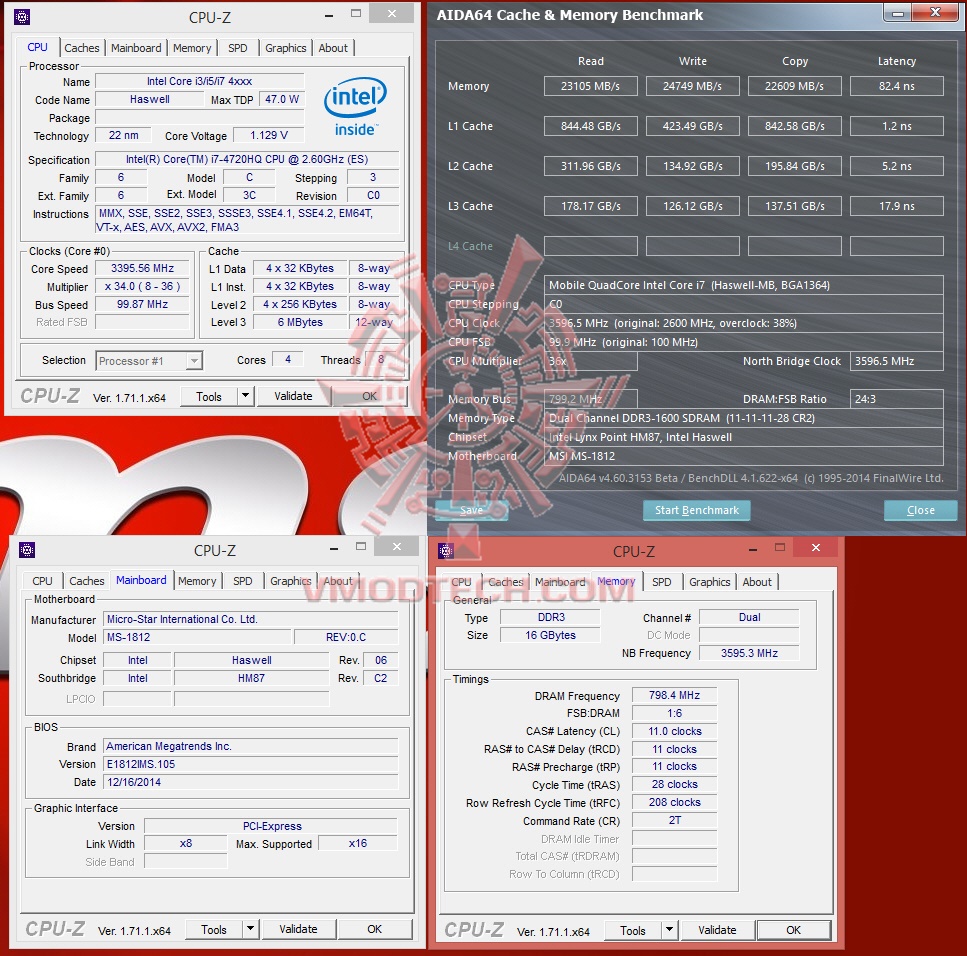This screenshot has width=967, height=956.
Task: Select CPU tab in Mainboard CPU-Z window
Action: [42, 581]
